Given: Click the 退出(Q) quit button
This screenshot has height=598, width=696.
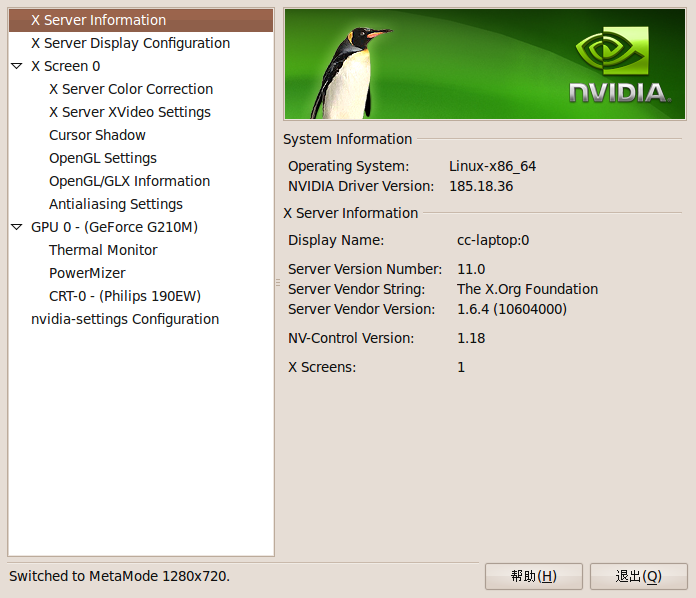Looking at the screenshot, I should [x=638, y=576].
